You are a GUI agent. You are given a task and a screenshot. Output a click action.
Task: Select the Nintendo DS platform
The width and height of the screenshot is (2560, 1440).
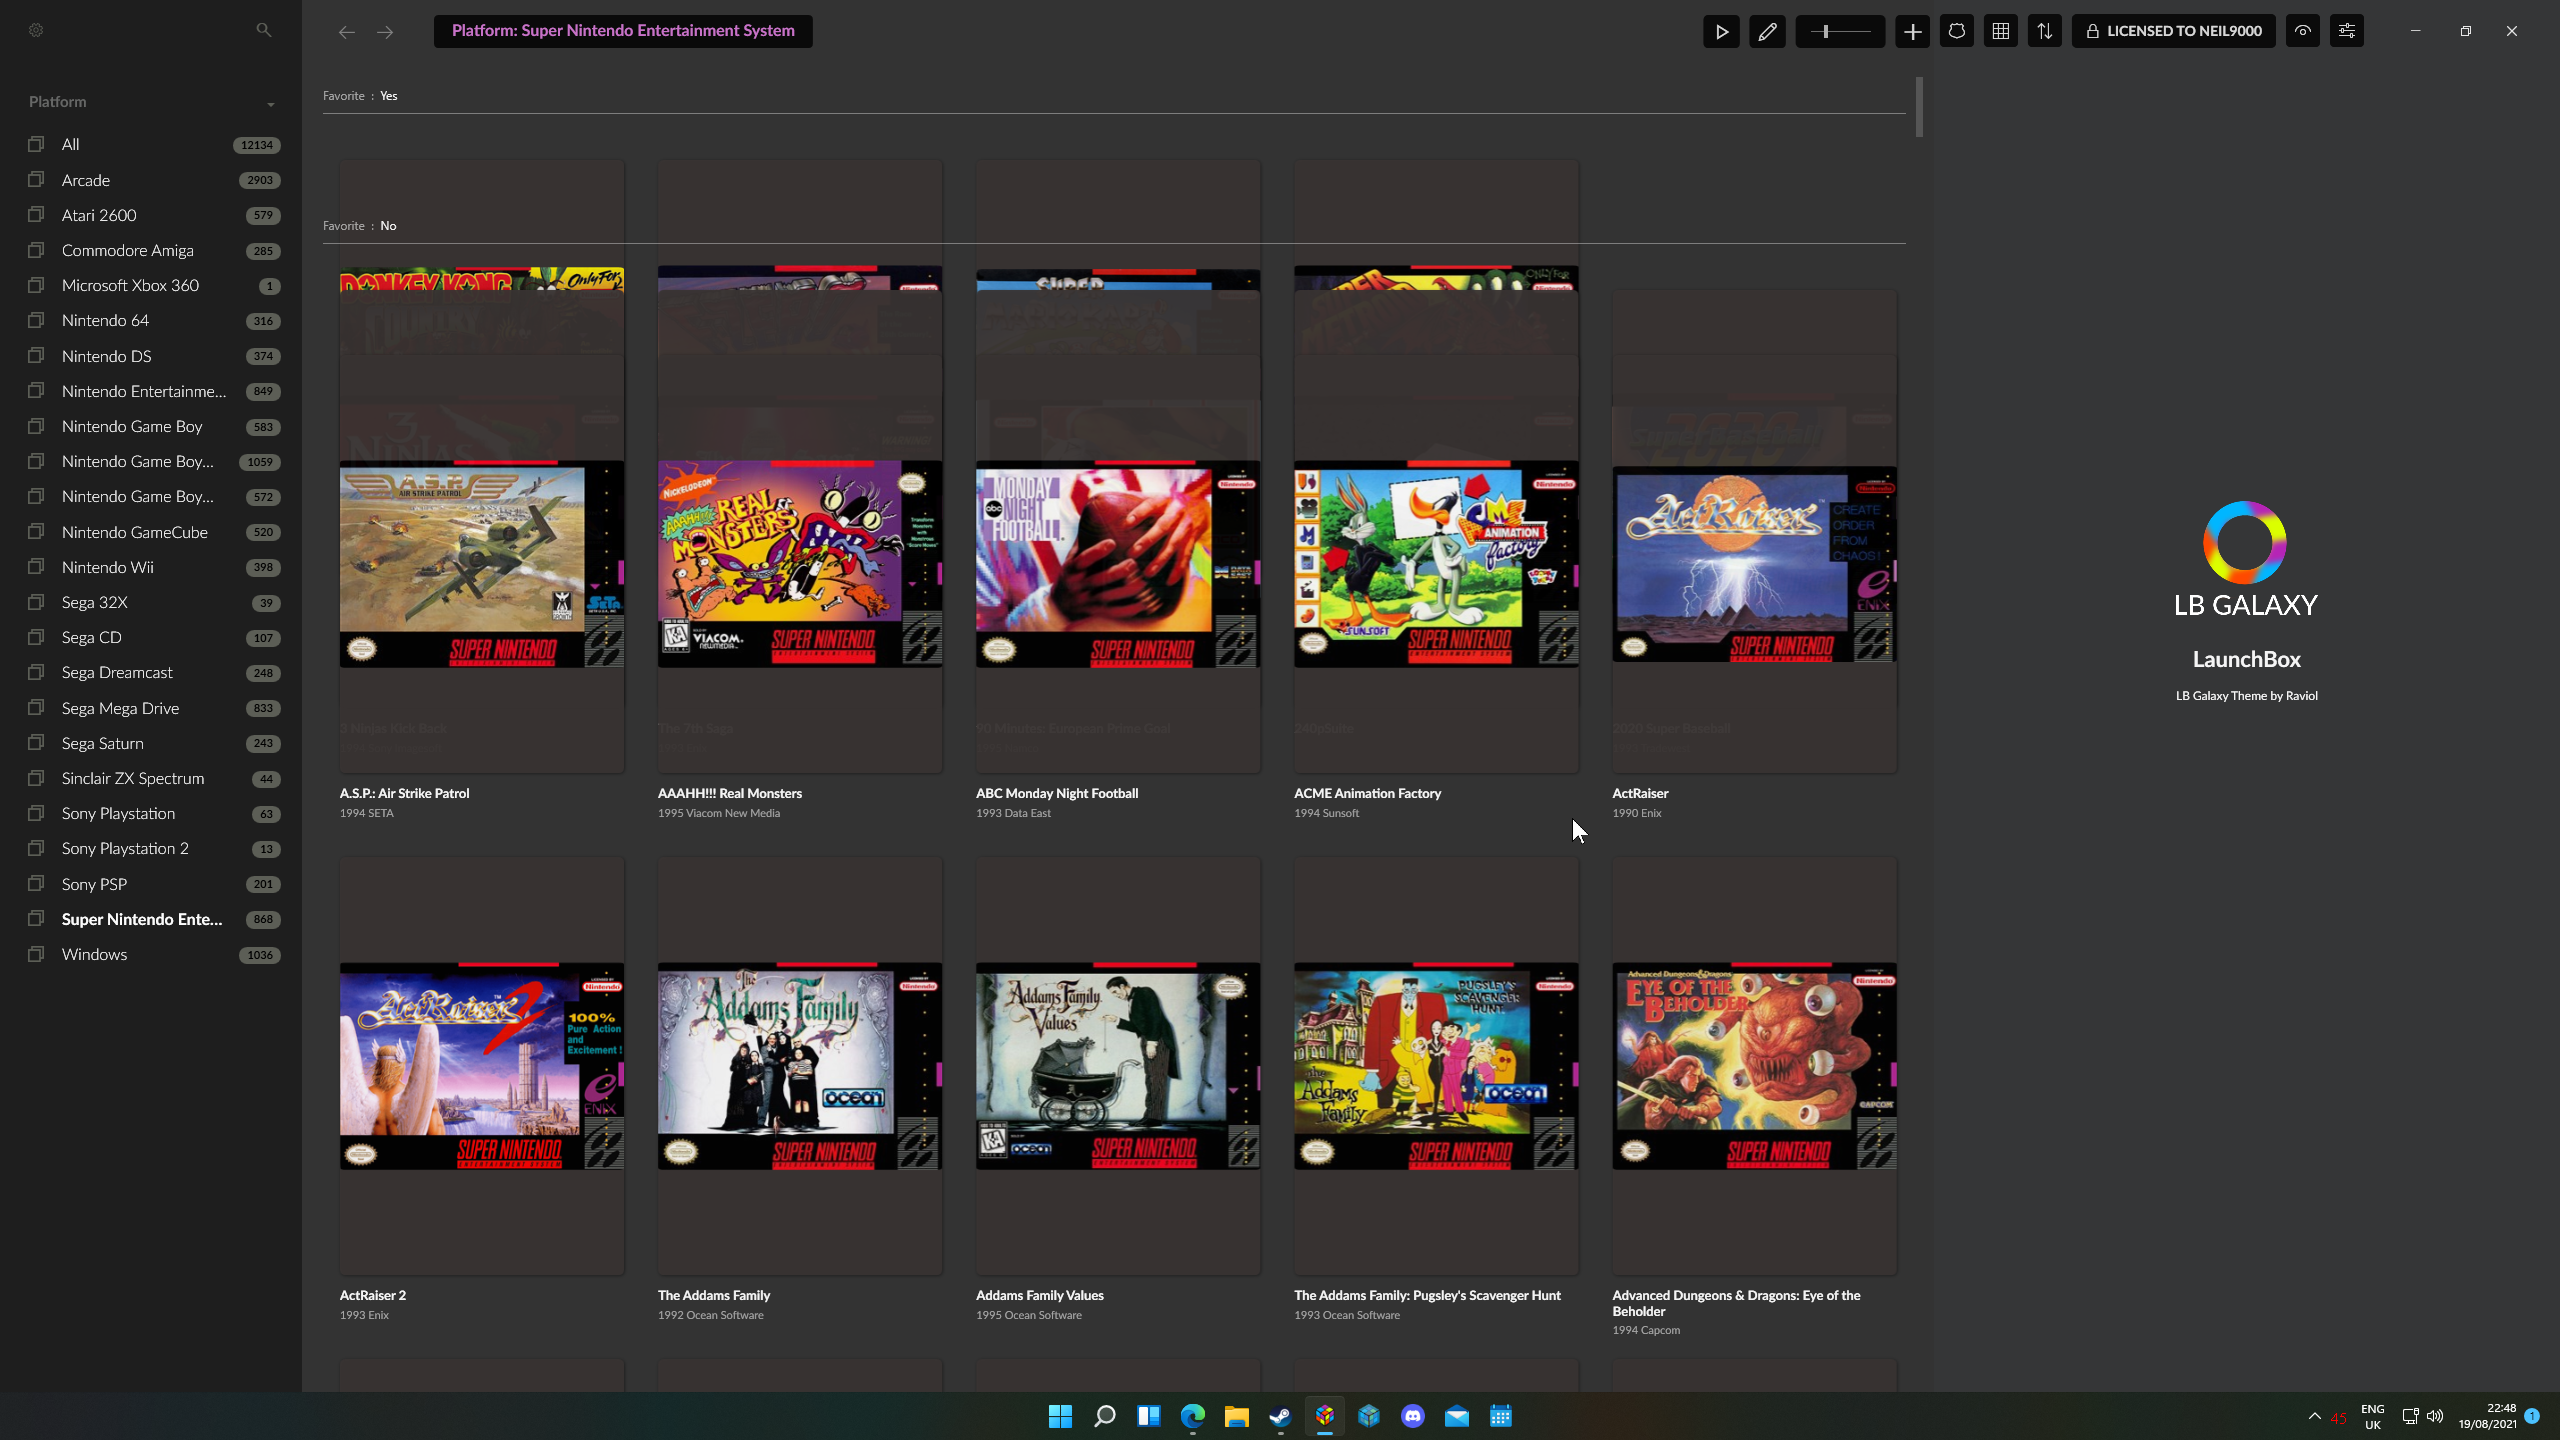(x=152, y=356)
